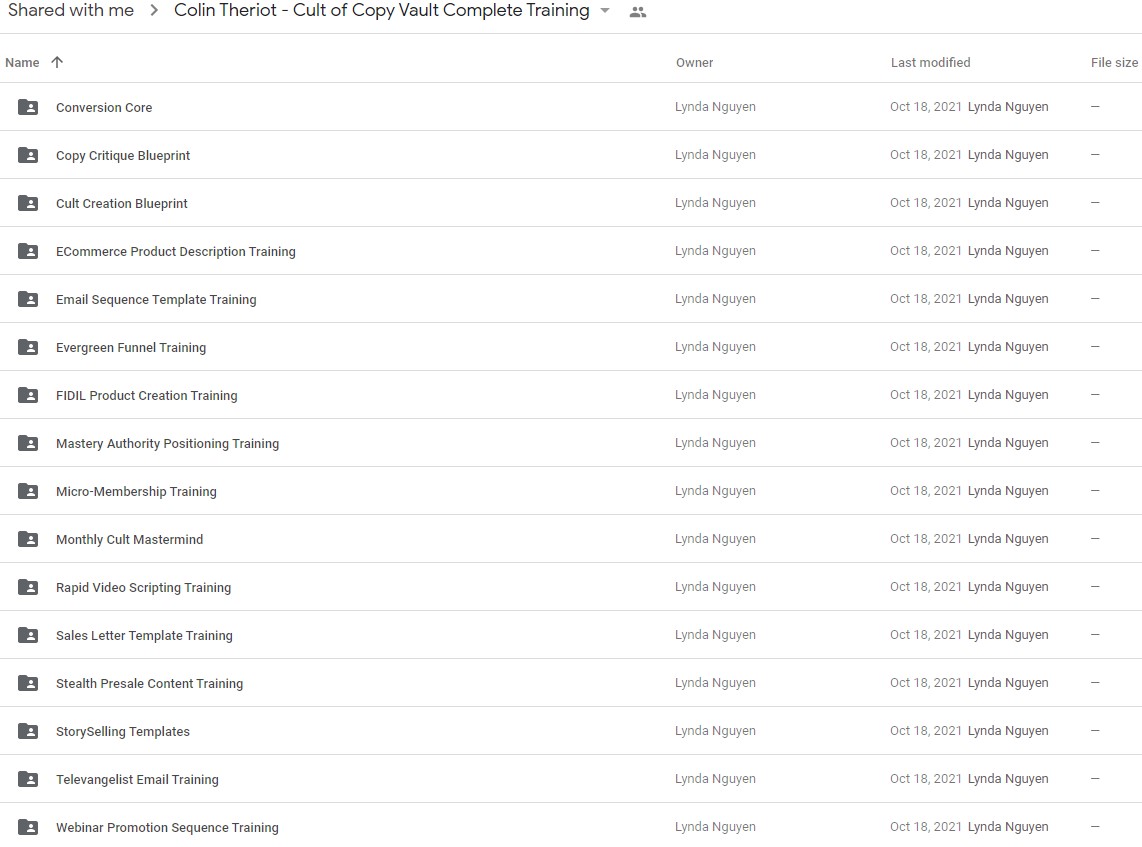The width and height of the screenshot is (1142, 847).
Task: Click owner Lynda Nguyen in Conversion Core row
Action: 715,107
